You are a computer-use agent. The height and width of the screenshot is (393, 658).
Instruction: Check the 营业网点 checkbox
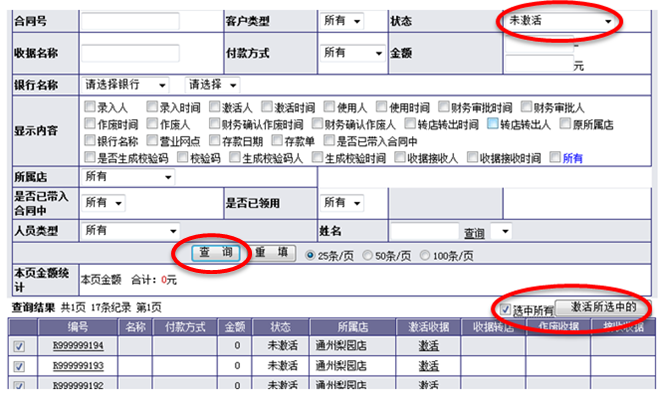pyautogui.click(x=152, y=140)
